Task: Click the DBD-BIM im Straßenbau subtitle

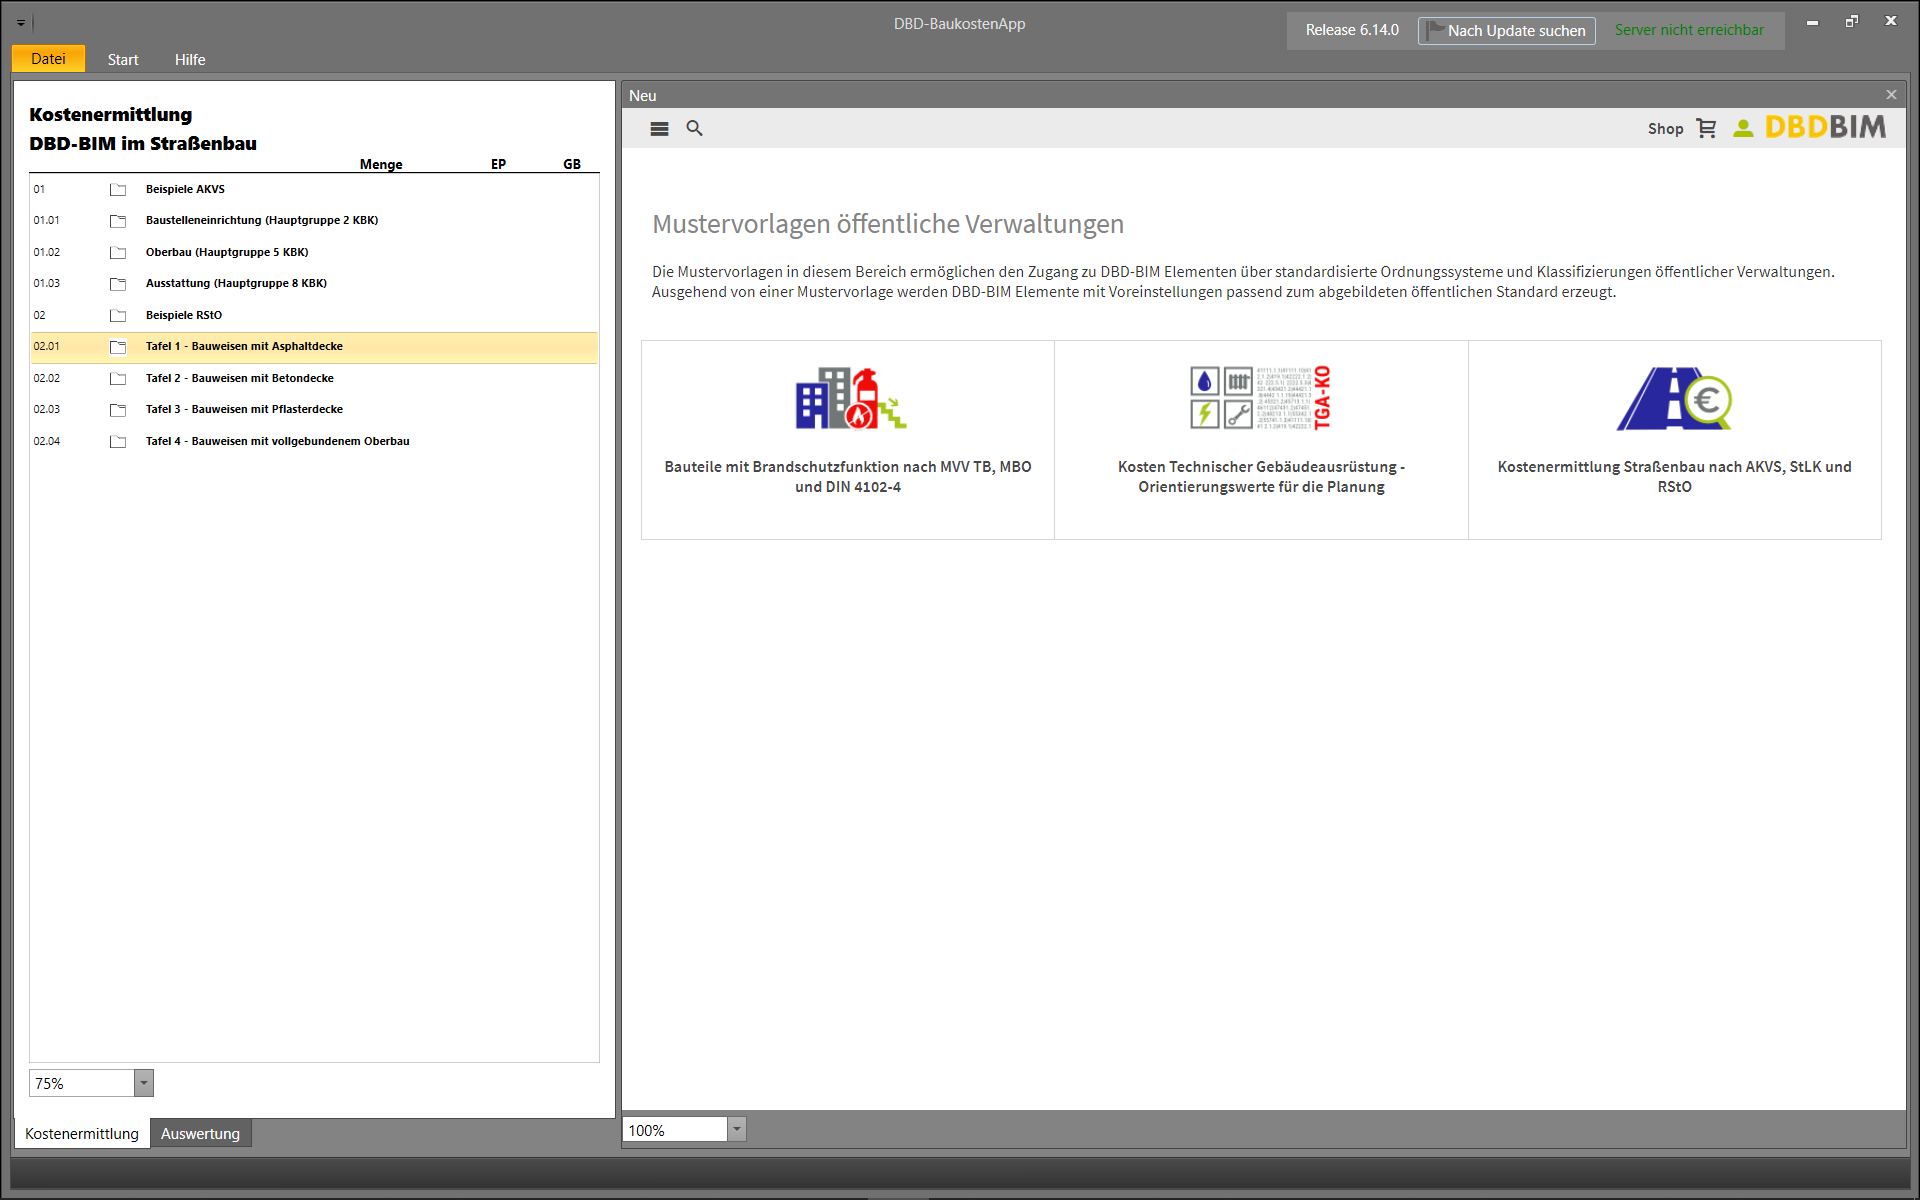Action: 143,144
